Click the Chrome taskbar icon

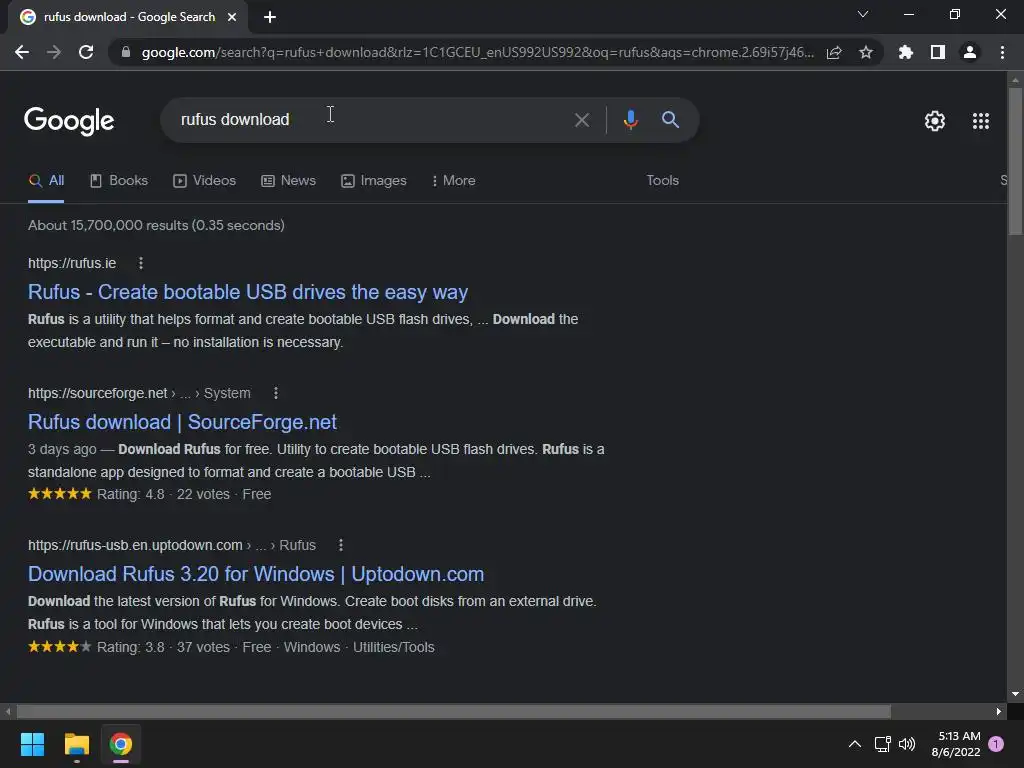pyautogui.click(x=121, y=744)
